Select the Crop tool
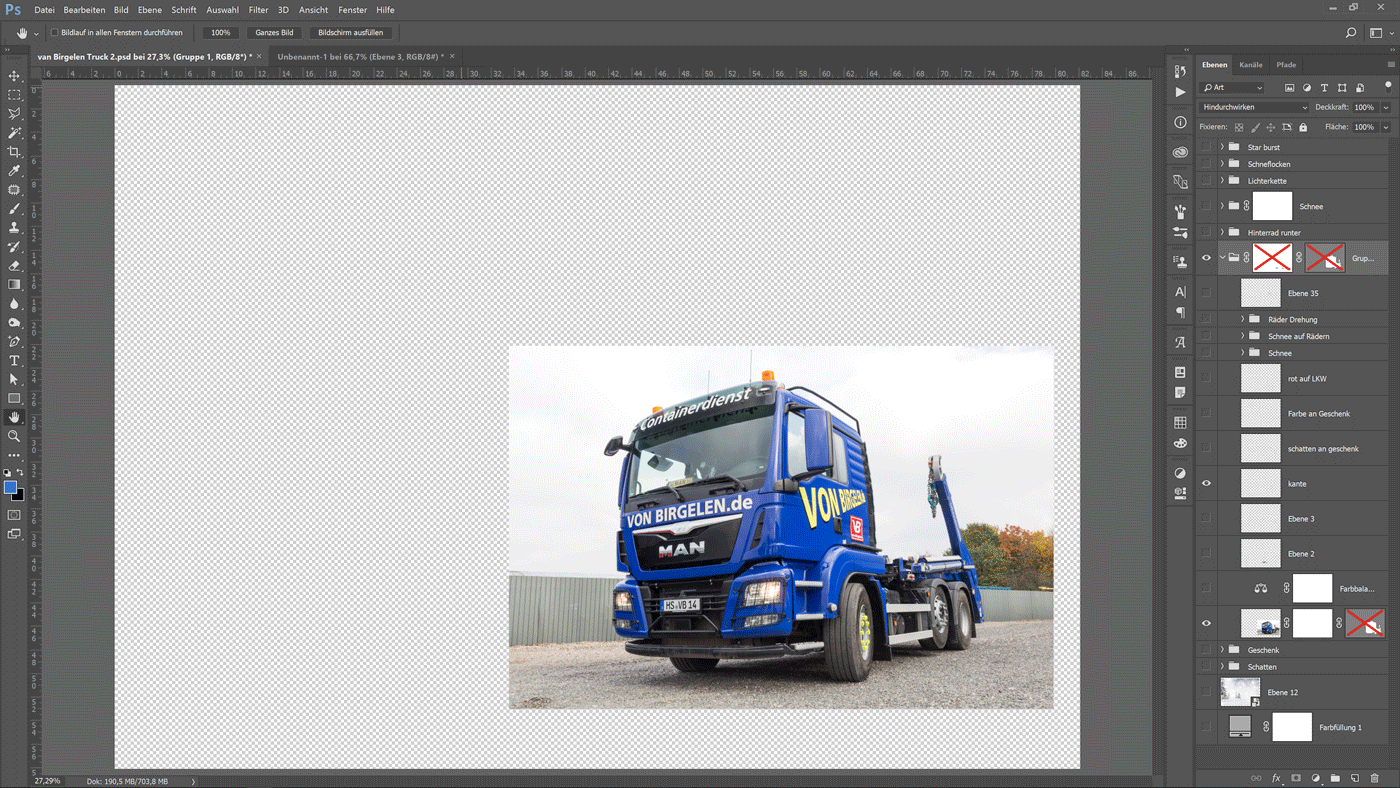The height and width of the screenshot is (788, 1400). [14, 152]
